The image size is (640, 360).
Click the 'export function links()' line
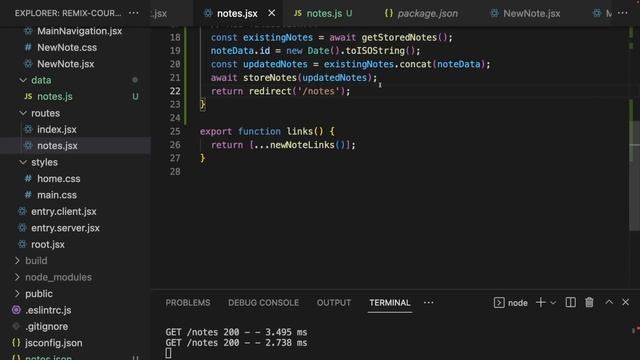267,131
